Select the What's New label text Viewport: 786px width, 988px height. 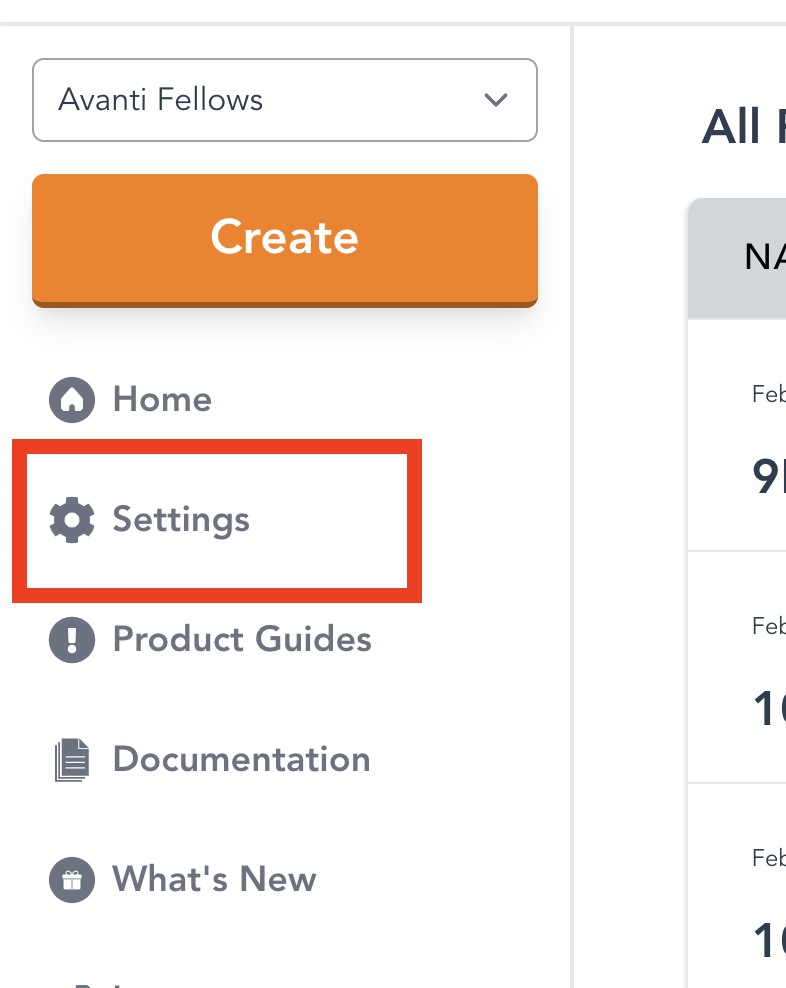(x=214, y=880)
